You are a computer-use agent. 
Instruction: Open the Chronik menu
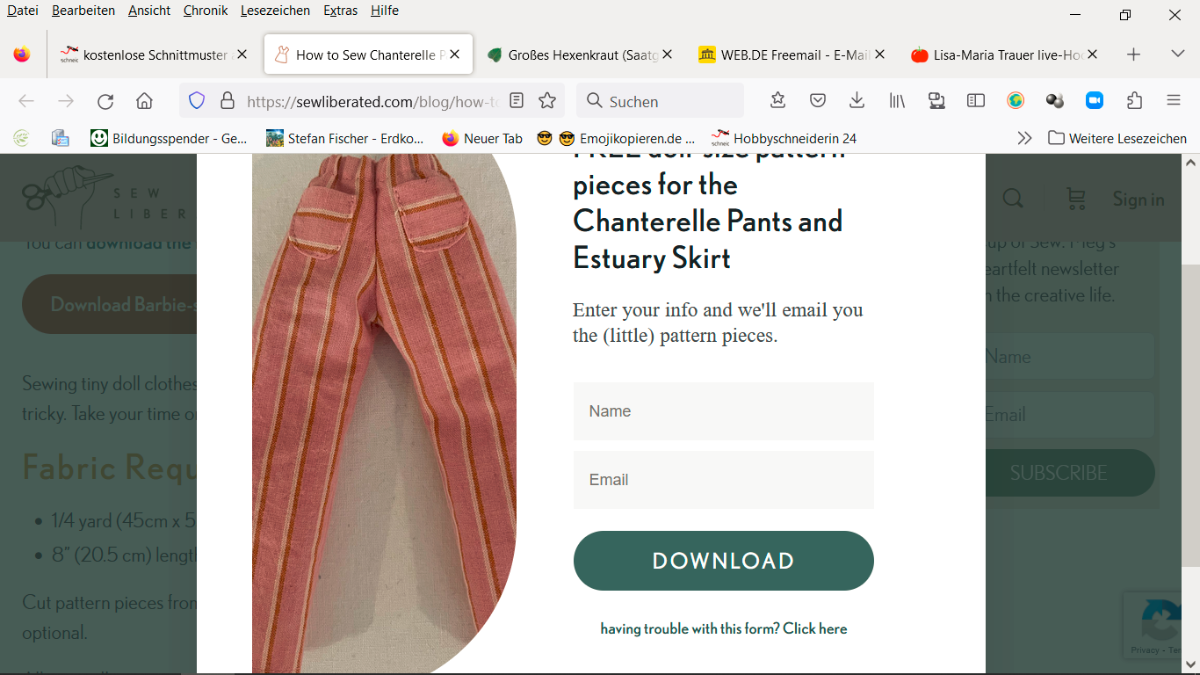point(205,10)
